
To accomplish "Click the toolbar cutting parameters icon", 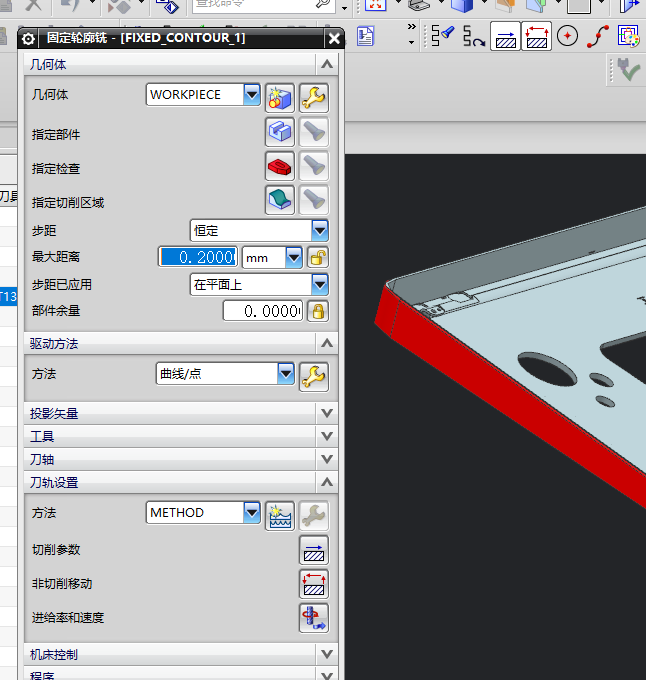I will tap(505, 36).
